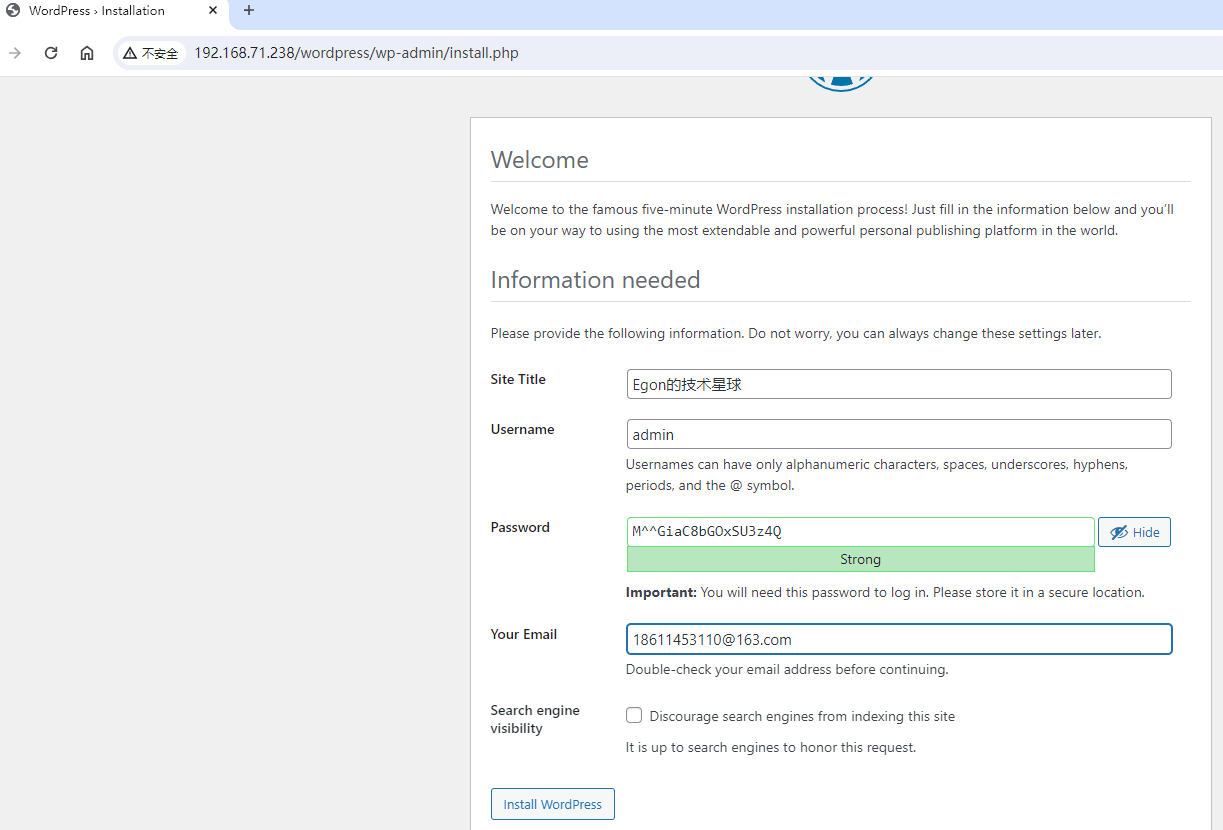Click the Your Email input box
Viewport: 1223px width, 830px height.
coord(898,639)
